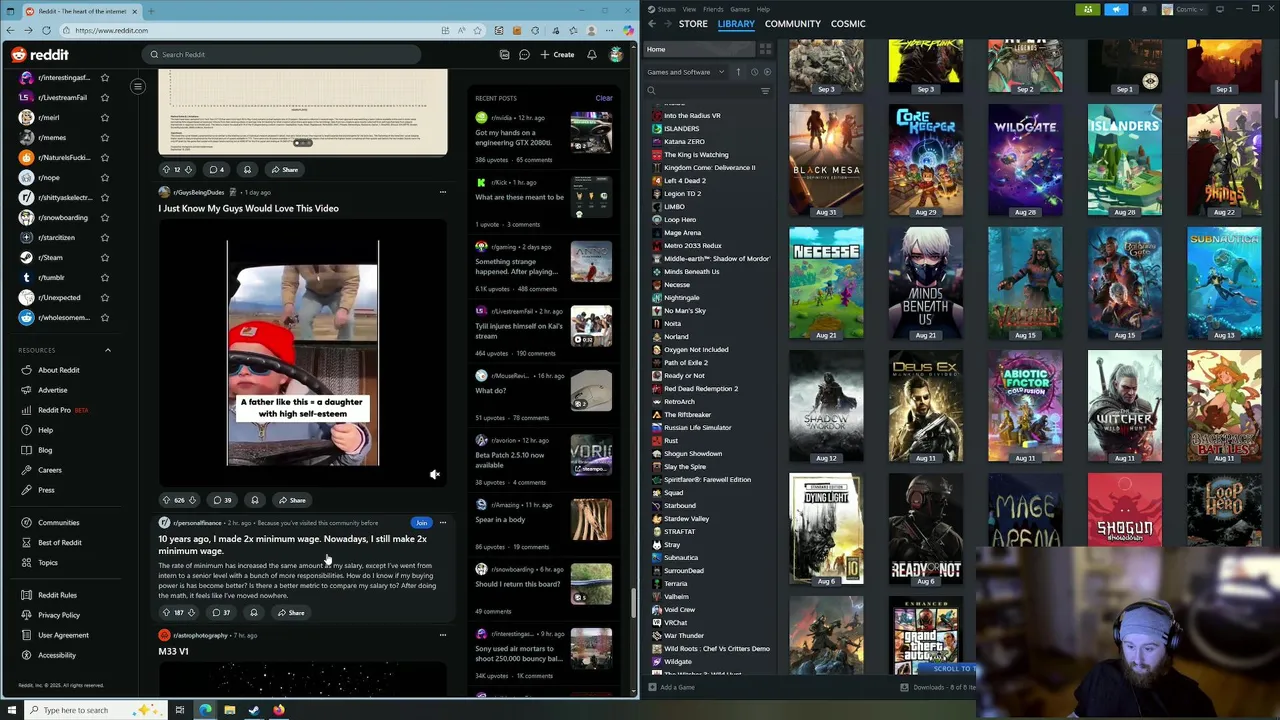Viewport: 1280px width, 720px height.
Task: Click Reddit page vertical scrollbar
Action: point(632,603)
